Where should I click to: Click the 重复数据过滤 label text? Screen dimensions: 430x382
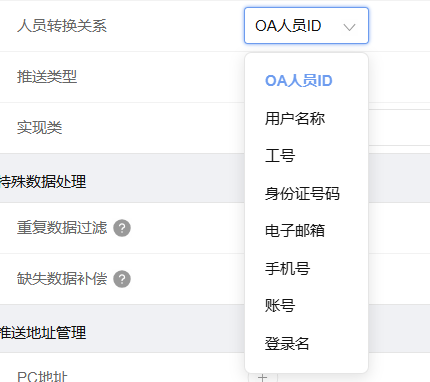coord(62,228)
